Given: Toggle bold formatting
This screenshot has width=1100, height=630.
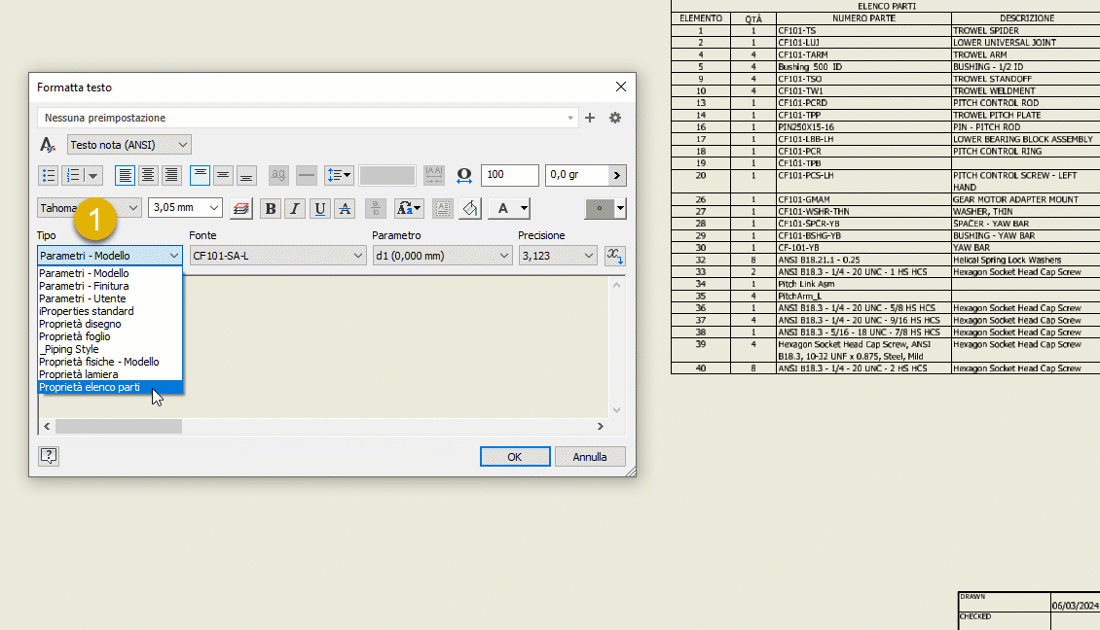Looking at the screenshot, I should 270,208.
